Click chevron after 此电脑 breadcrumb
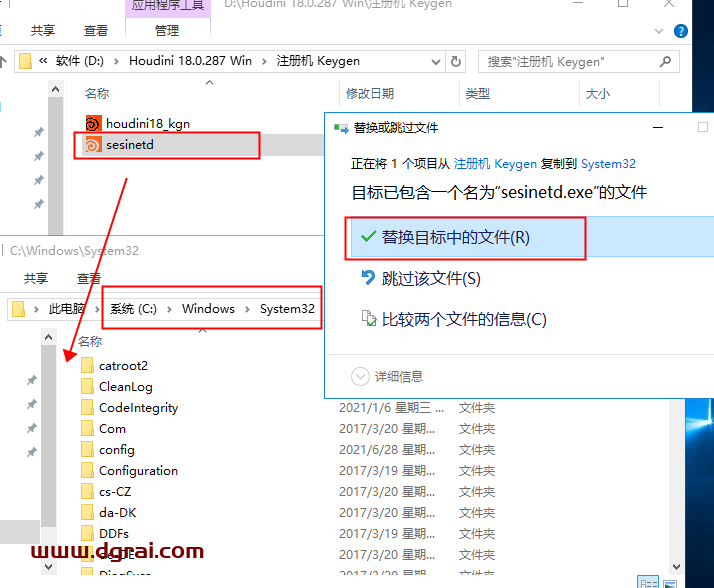Screen dimensions: 714x588 click(x=97, y=309)
